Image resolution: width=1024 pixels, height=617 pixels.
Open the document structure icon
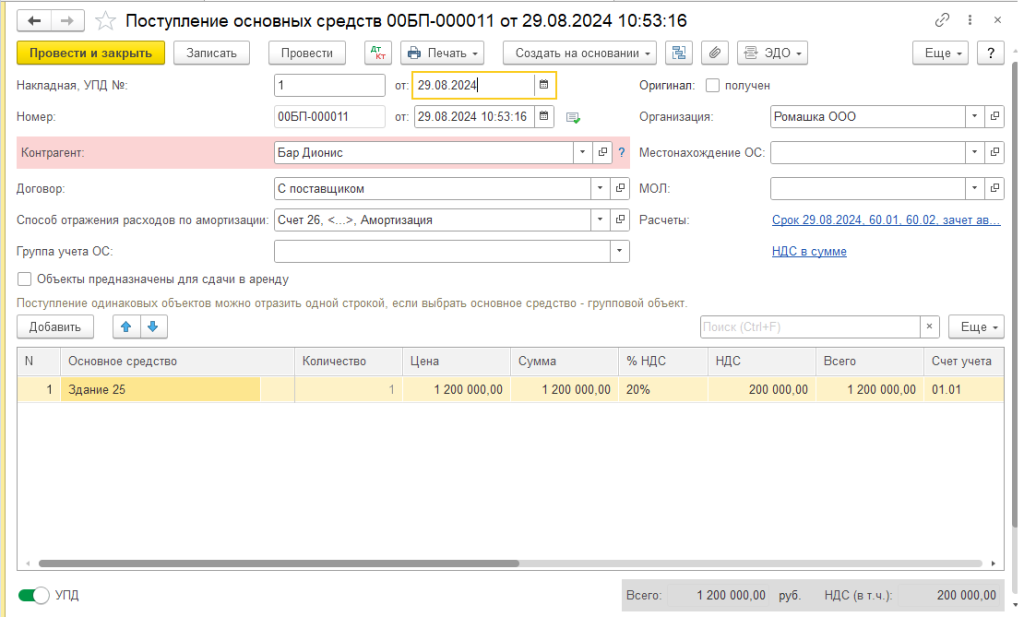679,53
